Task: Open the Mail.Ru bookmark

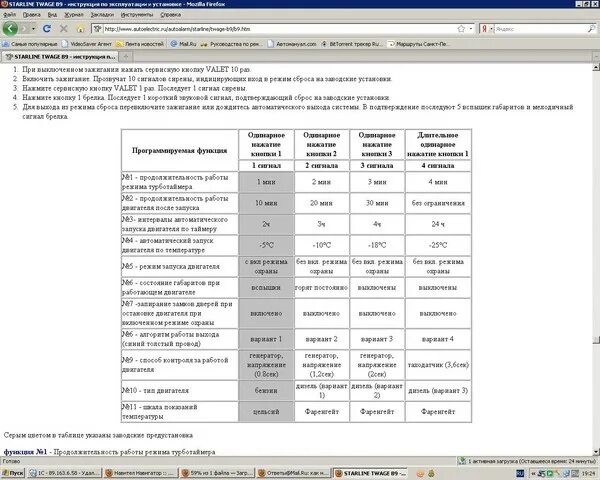Action: [x=183, y=44]
